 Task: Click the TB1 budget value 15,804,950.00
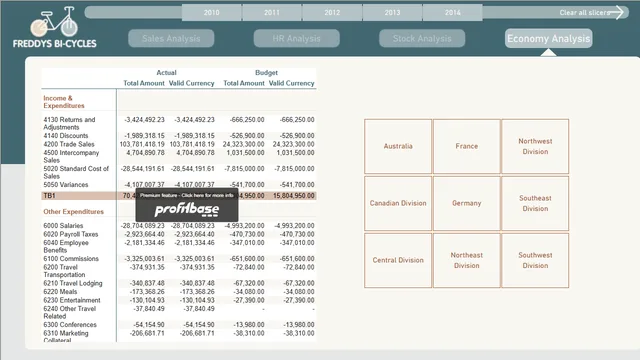coord(294,196)
